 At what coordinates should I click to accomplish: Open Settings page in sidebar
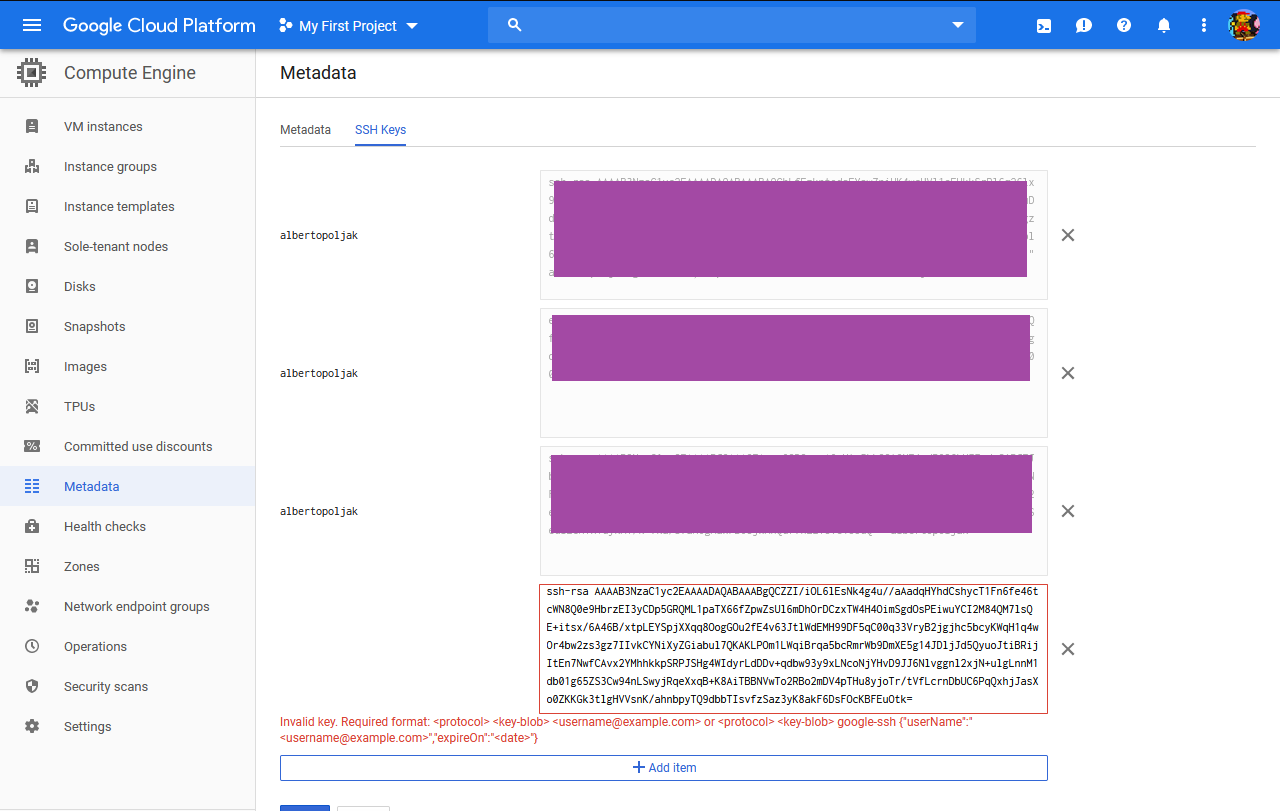88,727
